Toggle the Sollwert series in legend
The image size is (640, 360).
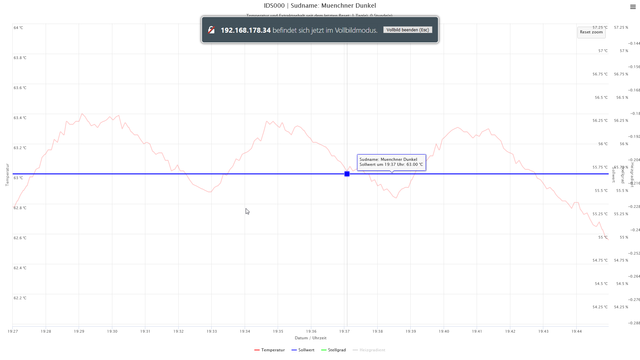point(303,350)
